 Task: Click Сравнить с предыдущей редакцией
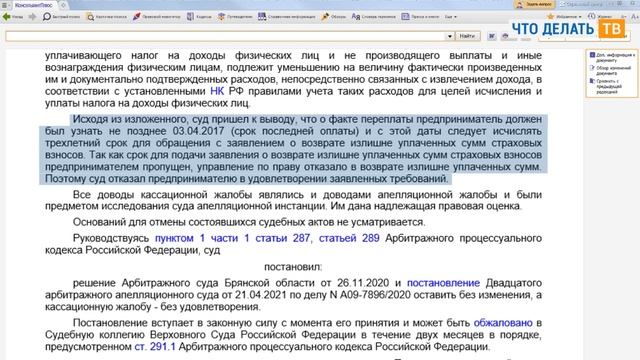click(606, 87)
